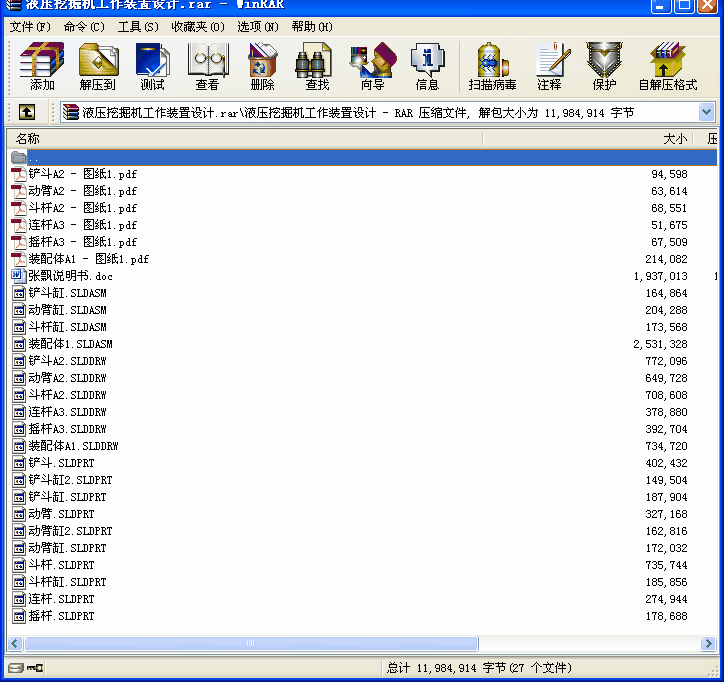Screen dimensions: 724x682
Task: Select file 斗杆A2.SLDDRW
Action: 67,395
